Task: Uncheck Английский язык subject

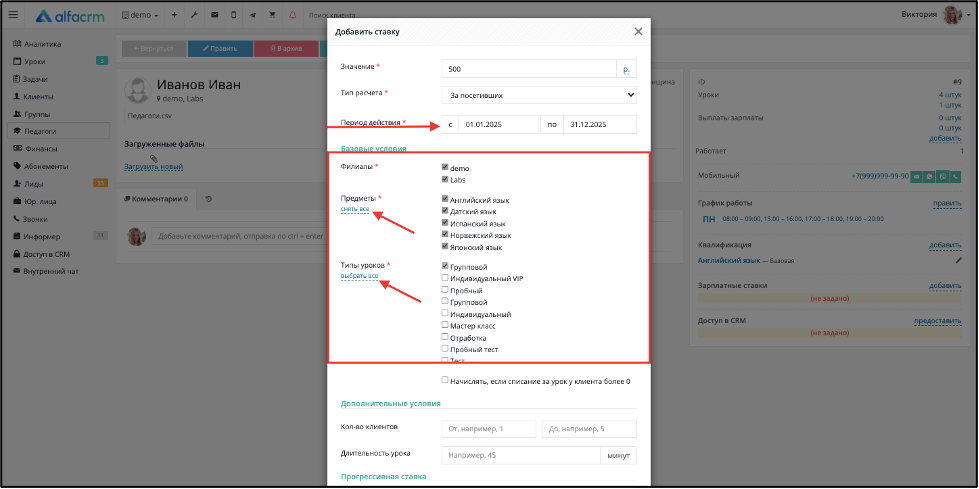Action: tap(445, 200)
